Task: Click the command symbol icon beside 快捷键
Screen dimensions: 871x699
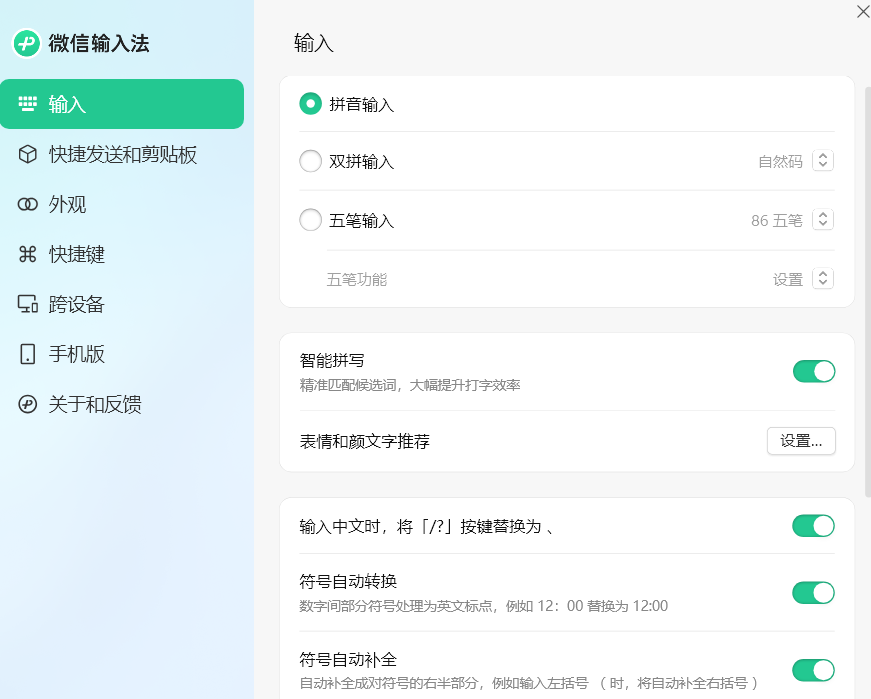Action: pos(27,254)
